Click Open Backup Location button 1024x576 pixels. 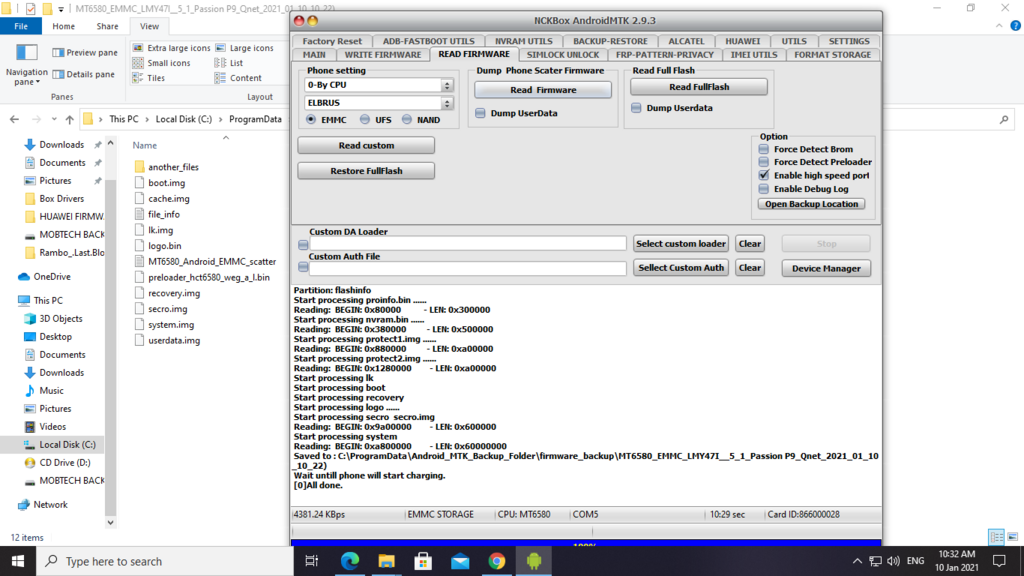811,204
